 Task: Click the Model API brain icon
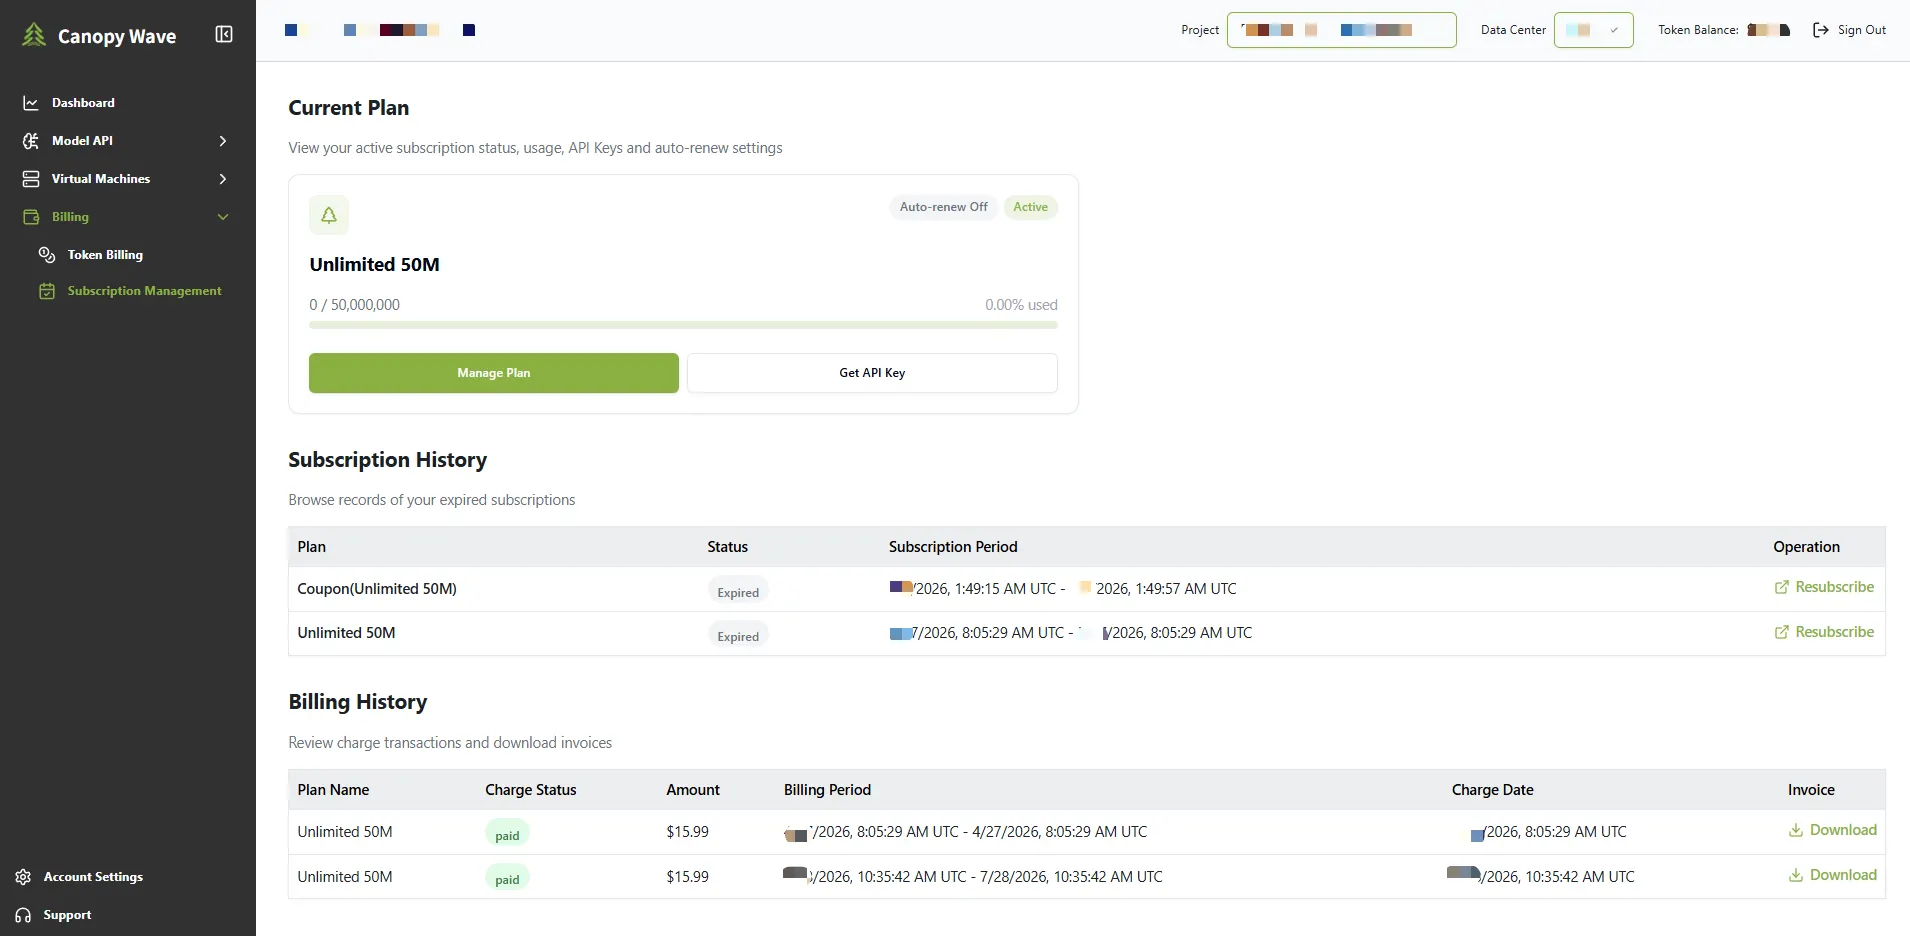click(31, 141)
